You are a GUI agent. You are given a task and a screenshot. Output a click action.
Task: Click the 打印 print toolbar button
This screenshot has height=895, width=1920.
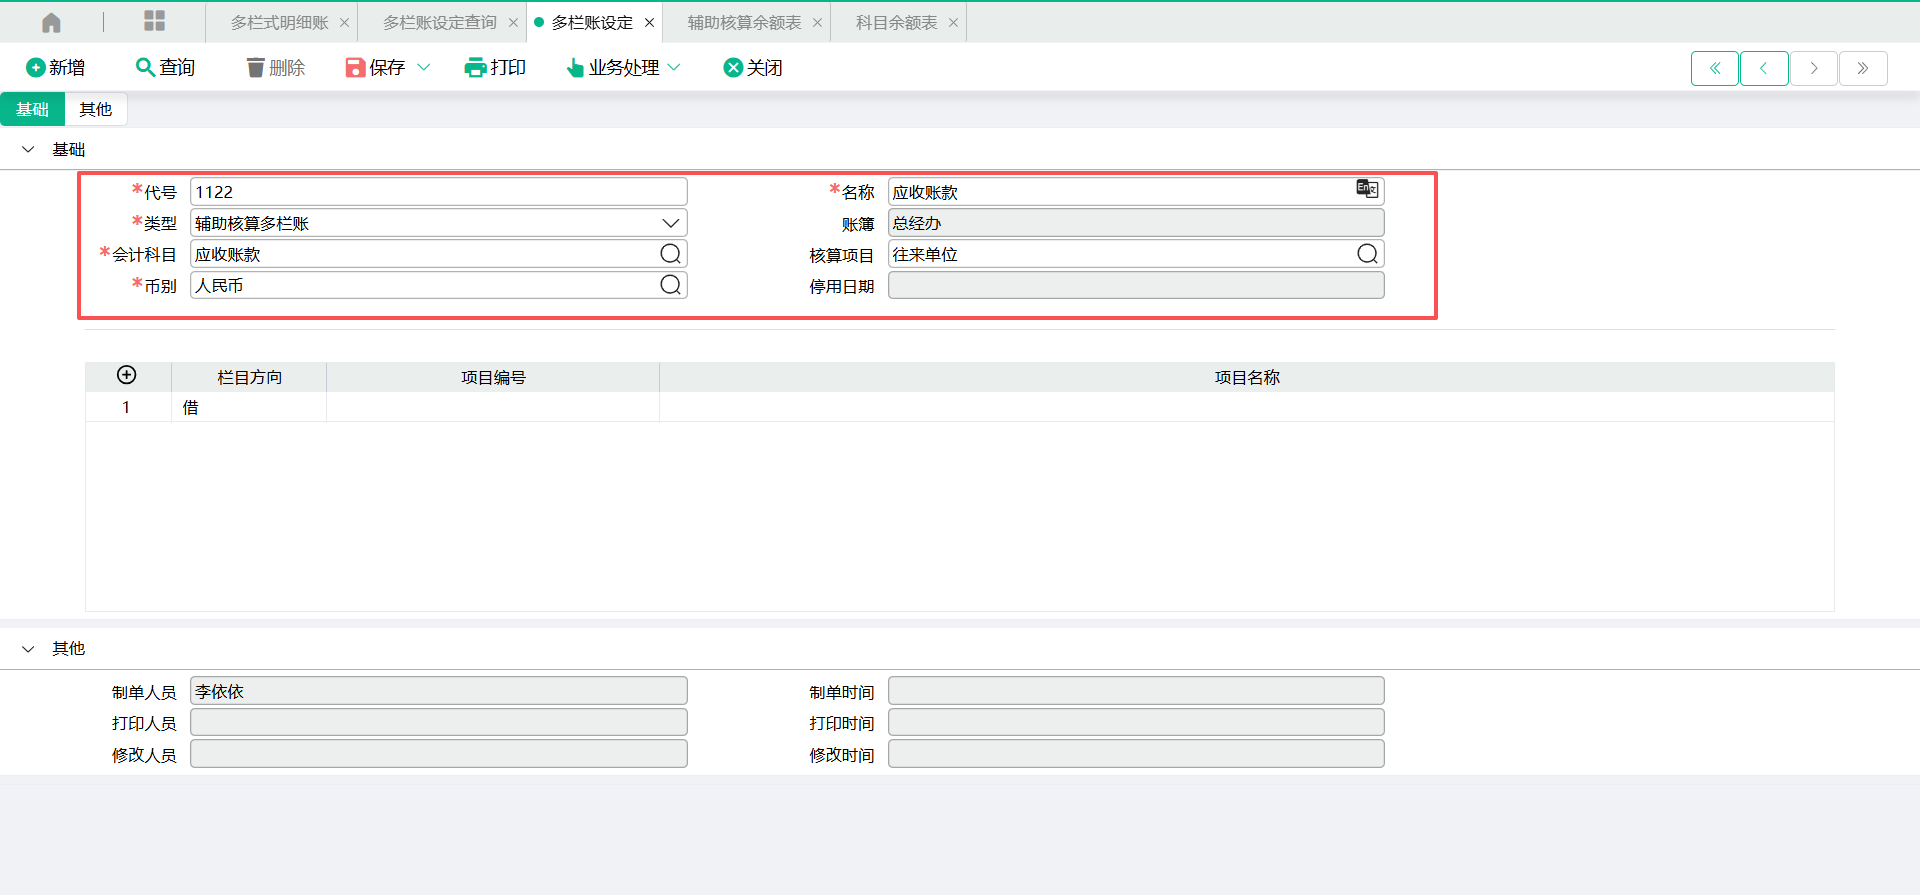[x=496, y=67]
